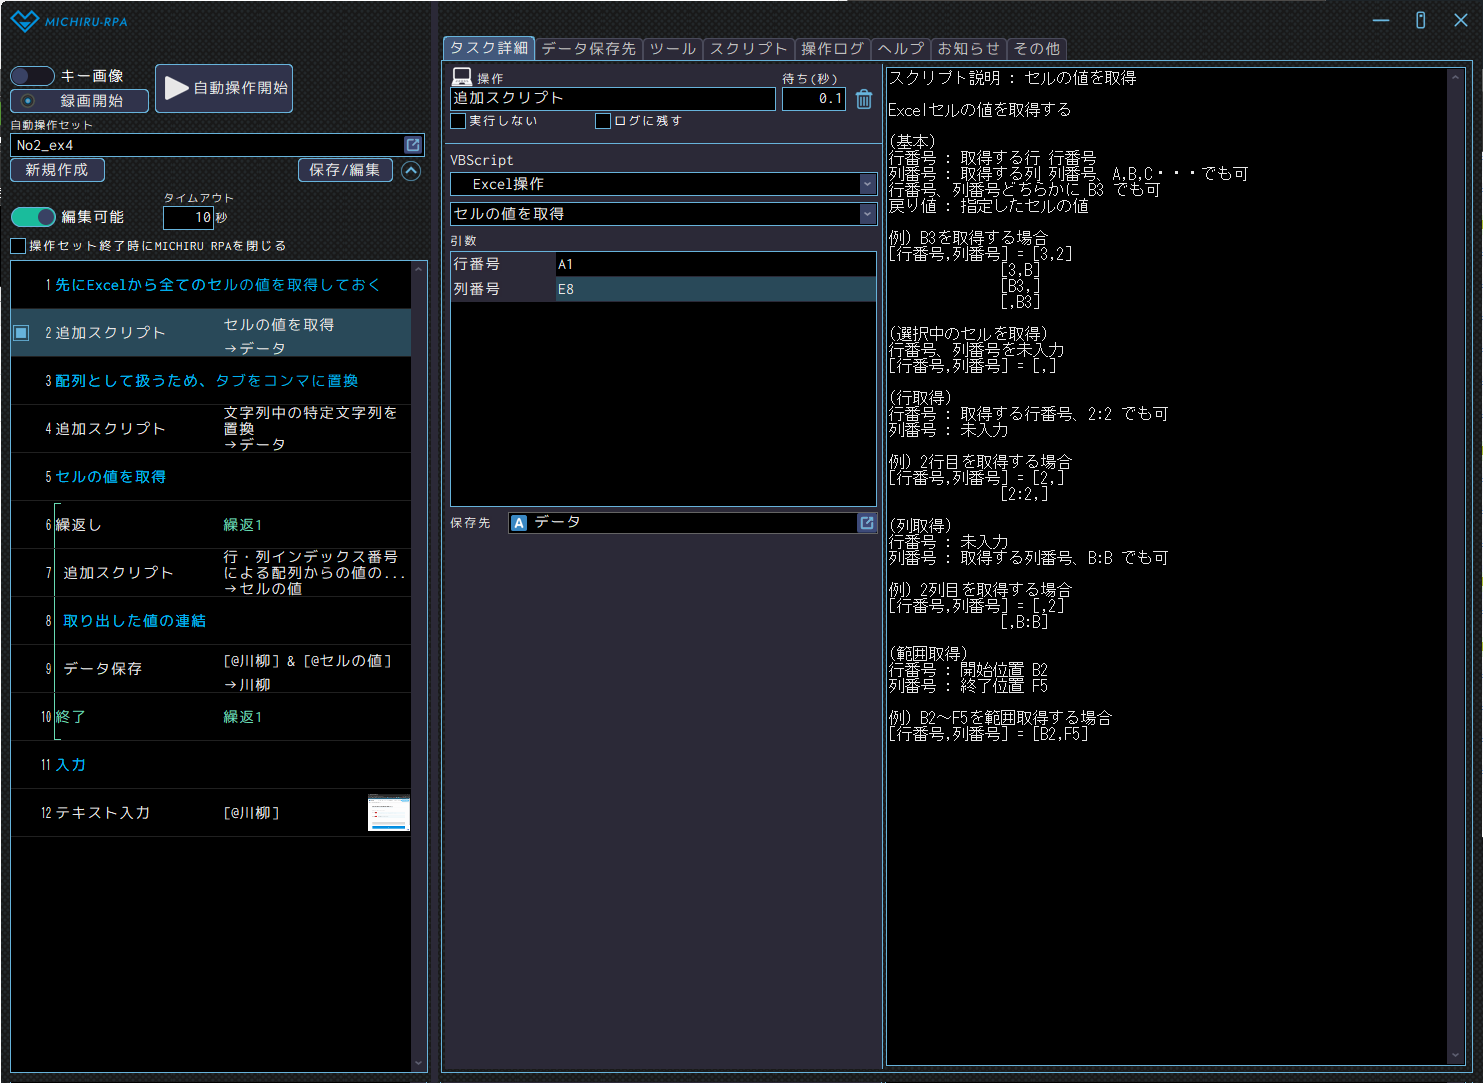
Task: Enable the ログに残す checkbox
Action: (603, 121)
